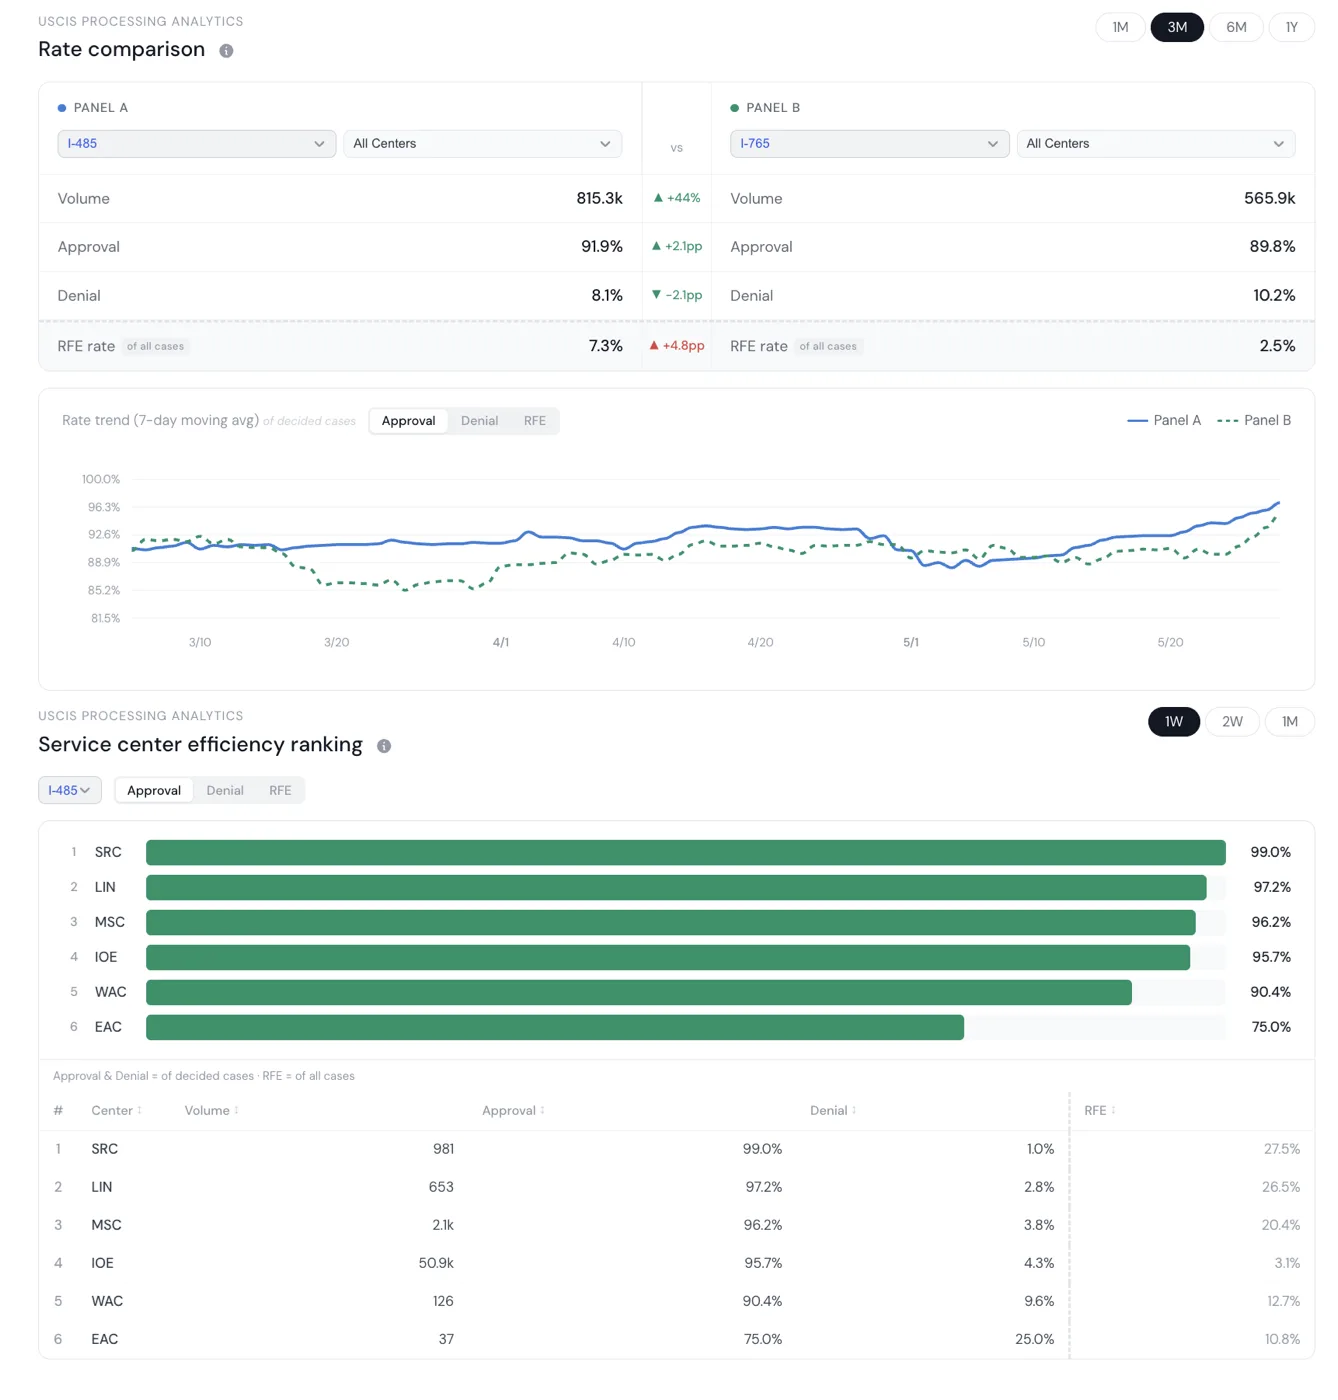Click the +4.8pp RFE difference indicator
This screenshot has width=1338, height=1400.
pyautogui.click(x=677, y=345)
